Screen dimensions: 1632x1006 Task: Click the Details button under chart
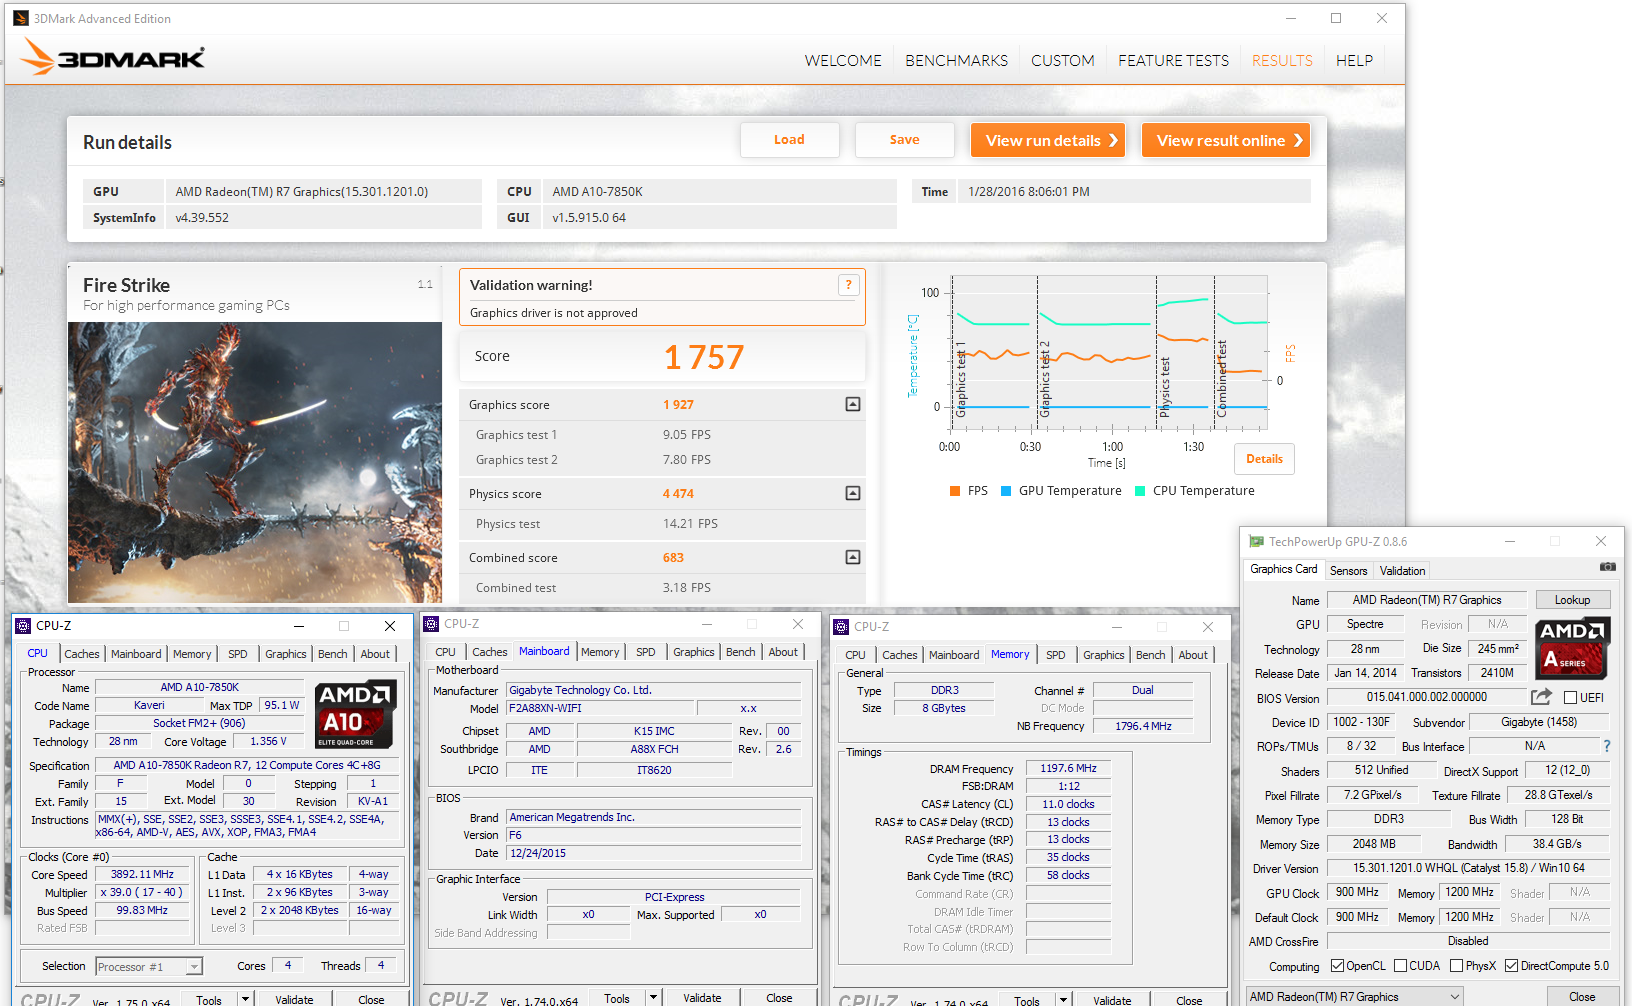[1264, 459]
